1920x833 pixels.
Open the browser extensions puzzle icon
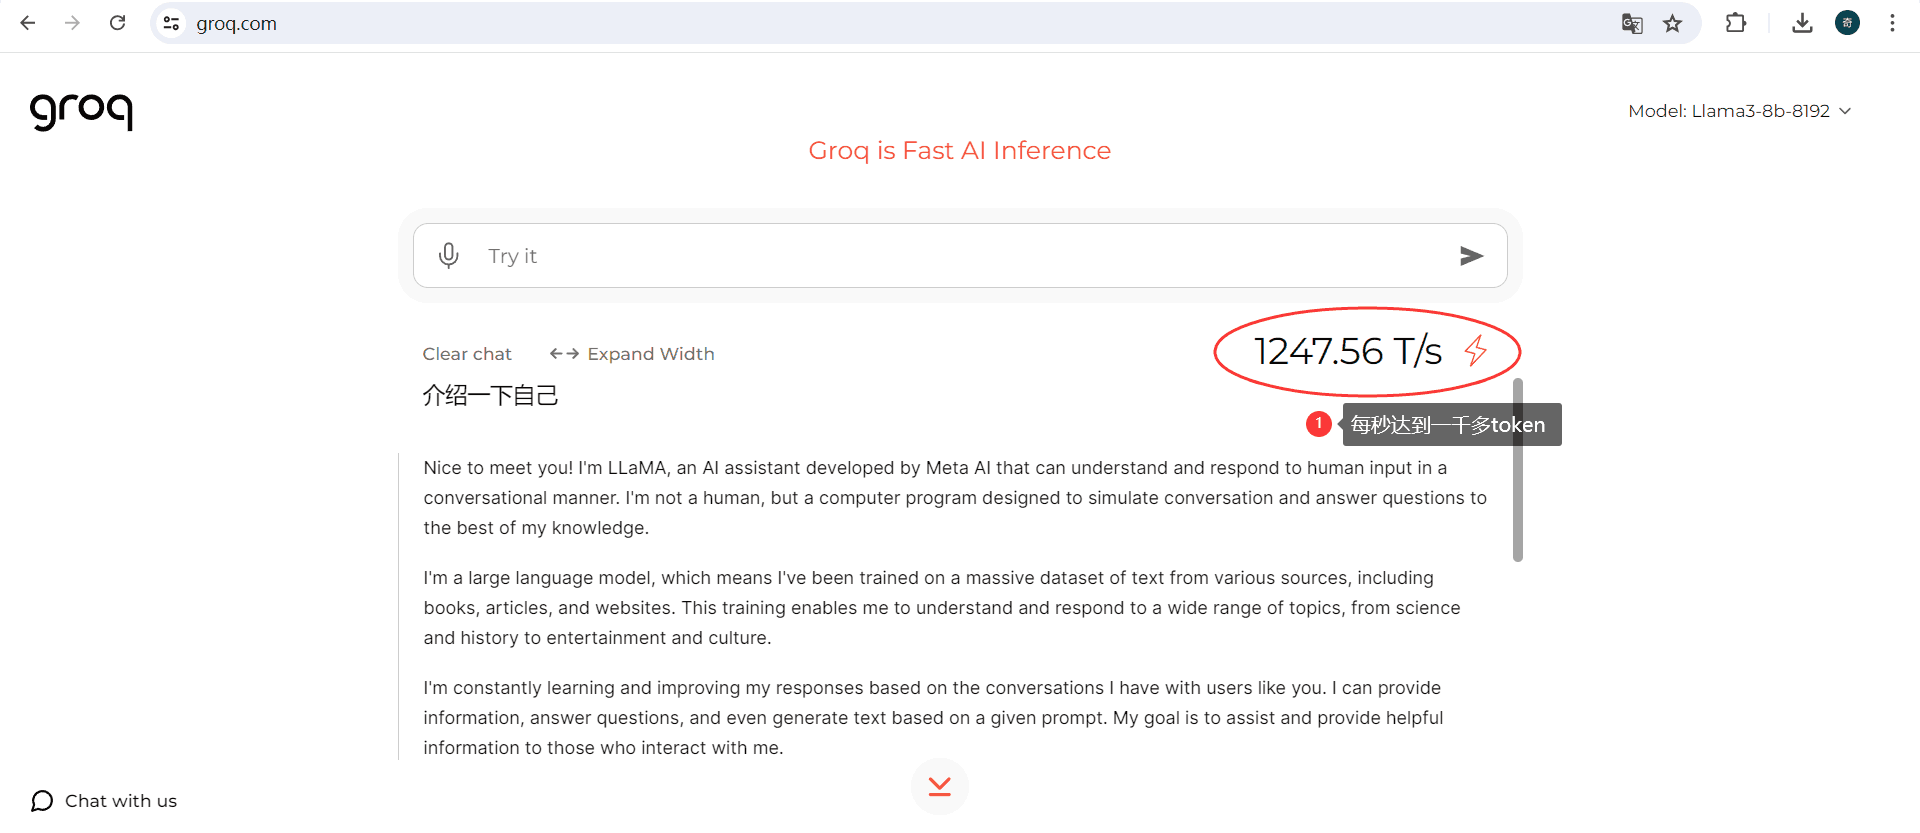(1736, 23)
